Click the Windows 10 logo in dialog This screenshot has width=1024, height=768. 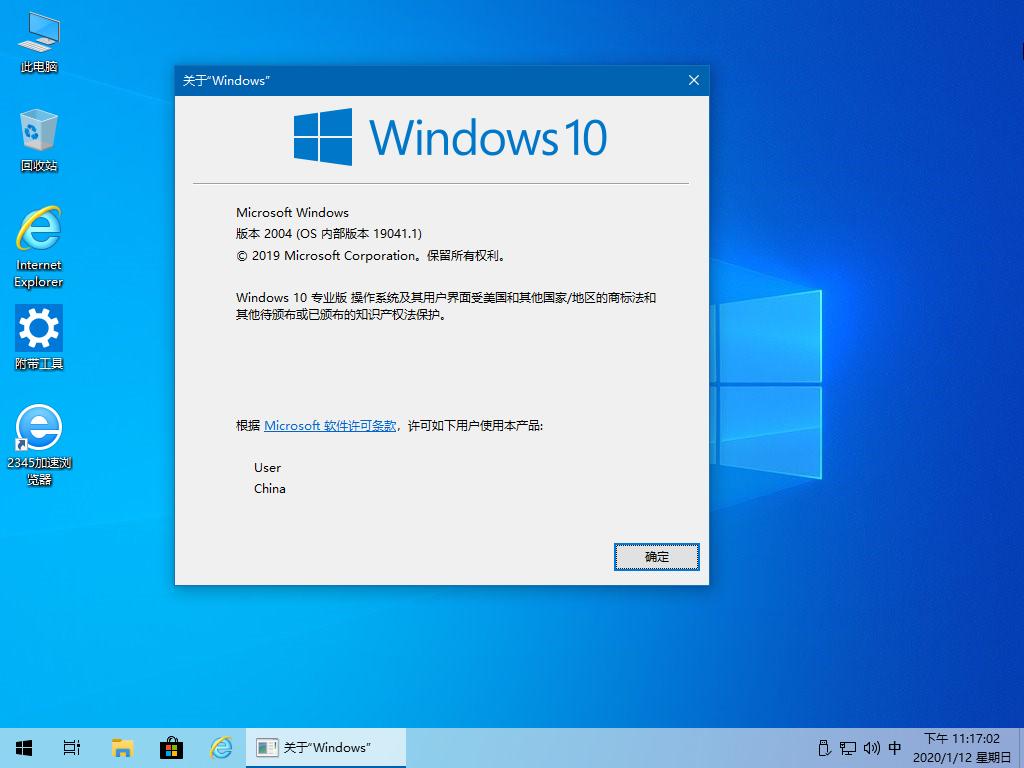click(x=450, y=136)
